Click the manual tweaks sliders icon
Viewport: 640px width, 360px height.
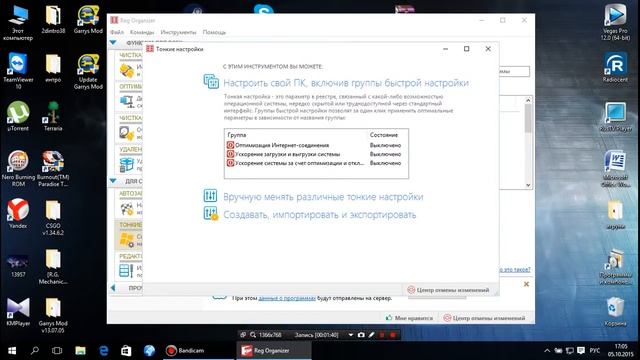tap(210, 196)
